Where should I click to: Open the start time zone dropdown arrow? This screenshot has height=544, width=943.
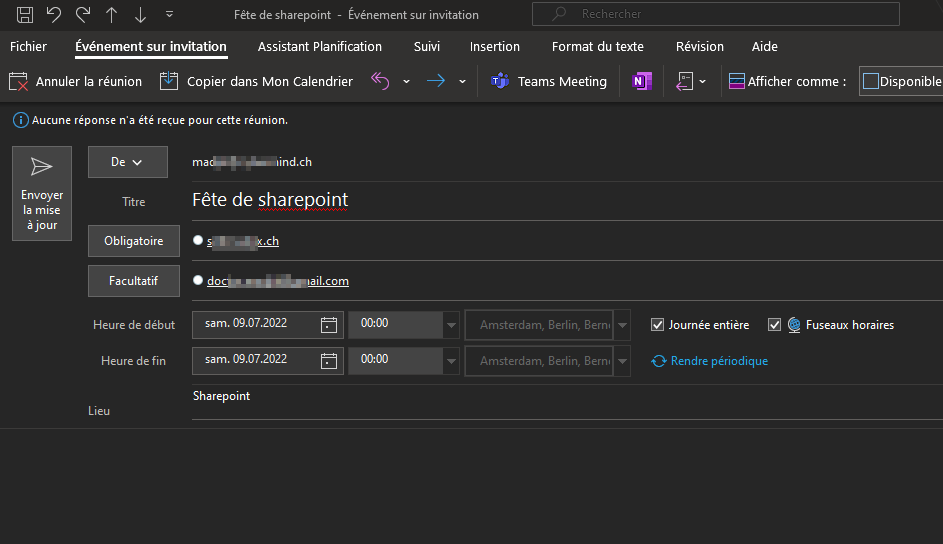(623, 325)
